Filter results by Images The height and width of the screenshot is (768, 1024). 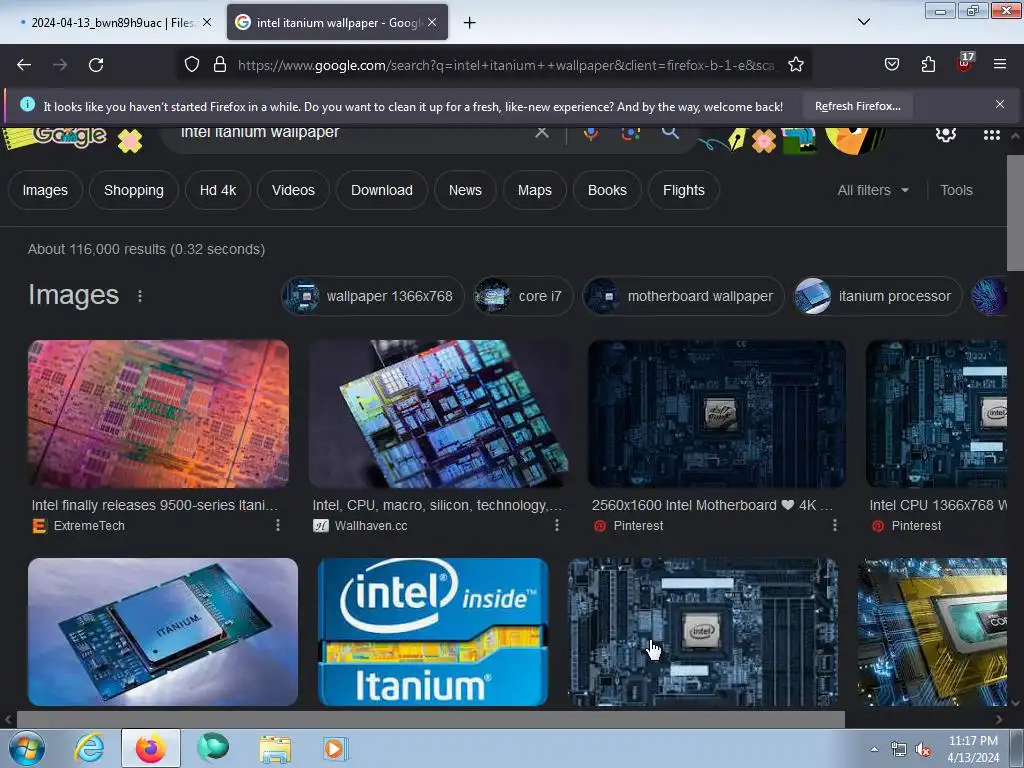pyautogui.click(x=45, y=190)
